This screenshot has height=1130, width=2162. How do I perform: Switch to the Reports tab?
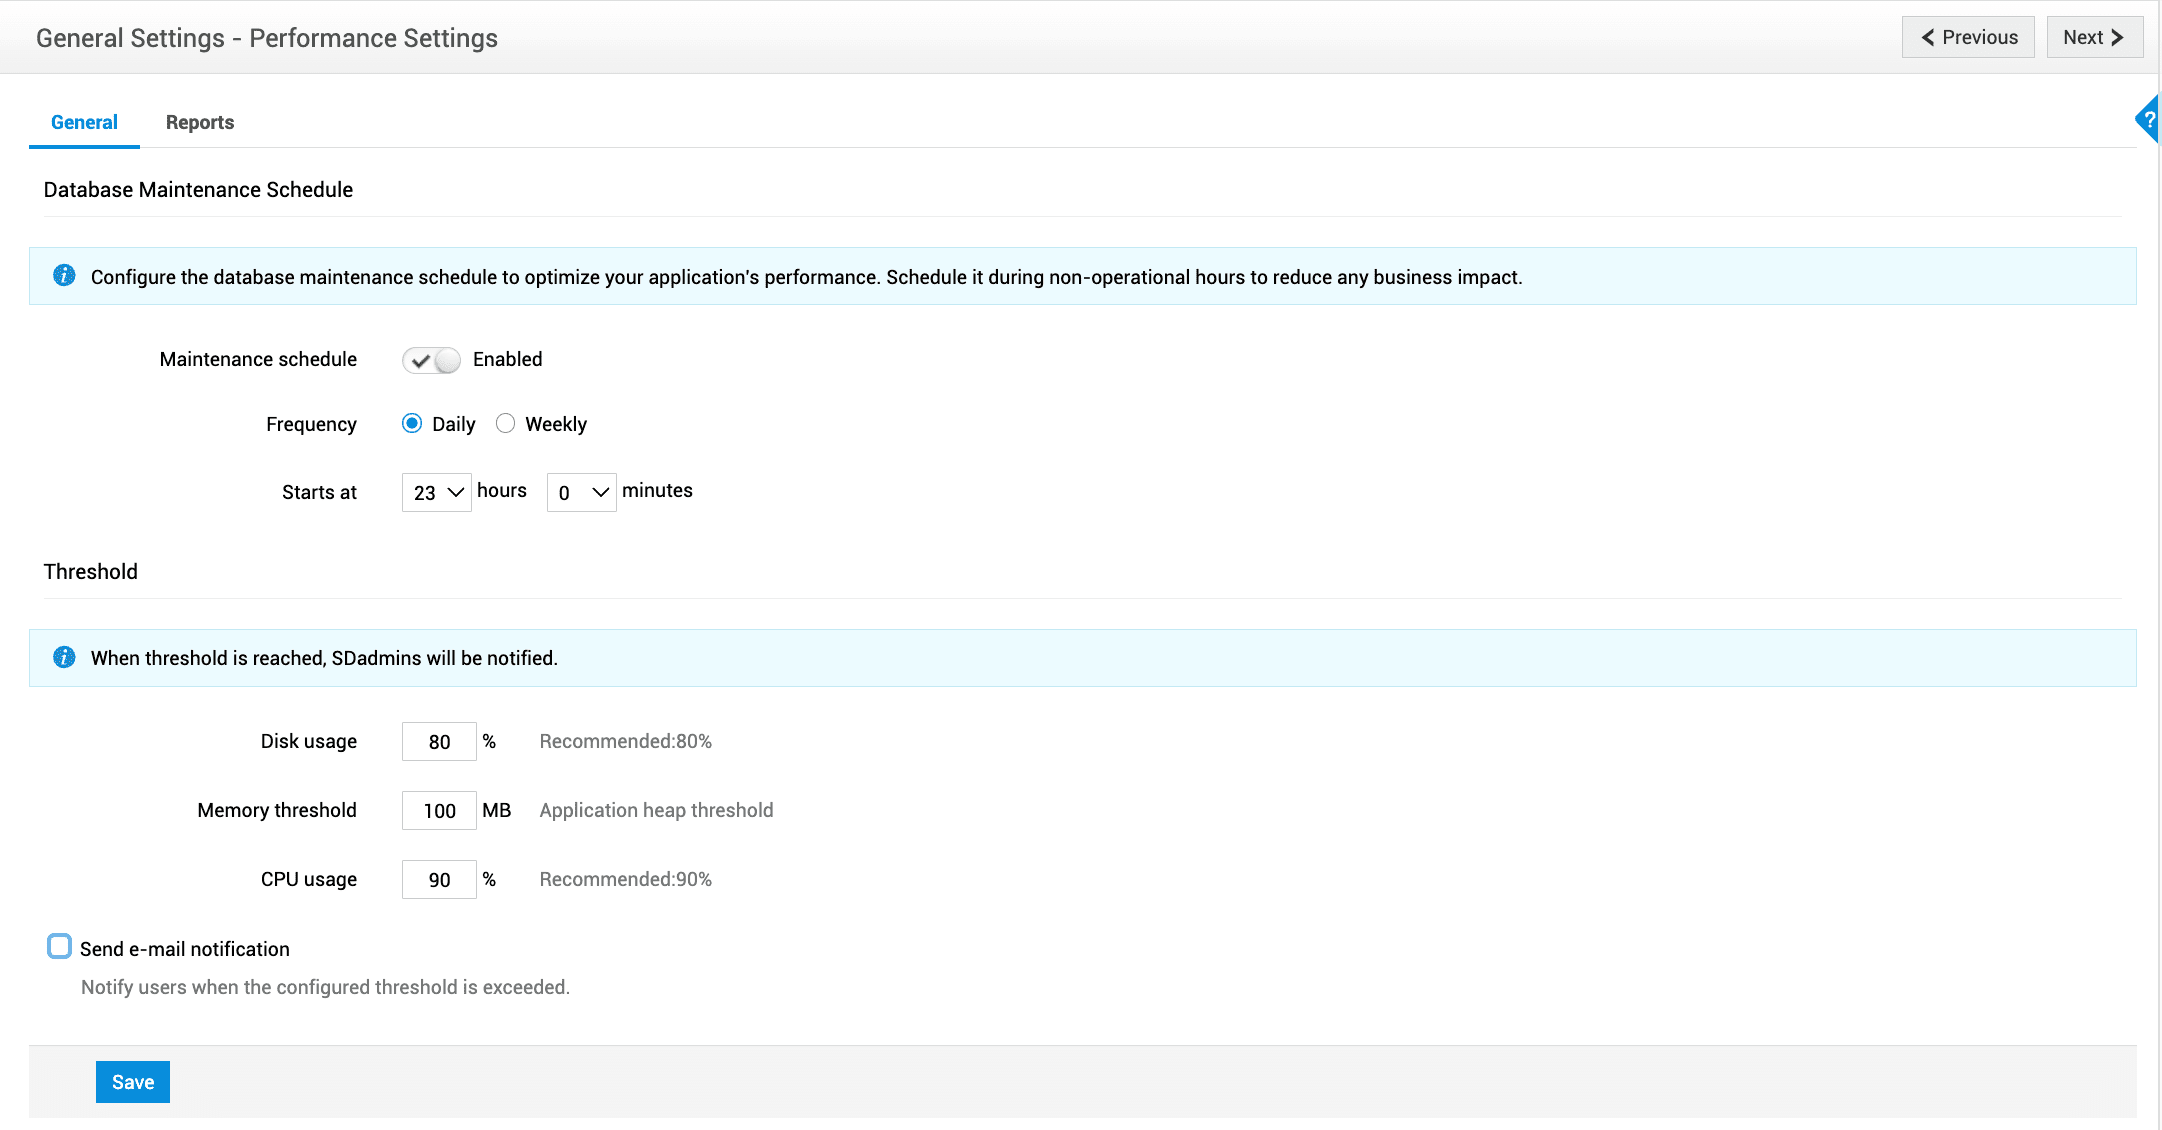[x=199, y=122]
